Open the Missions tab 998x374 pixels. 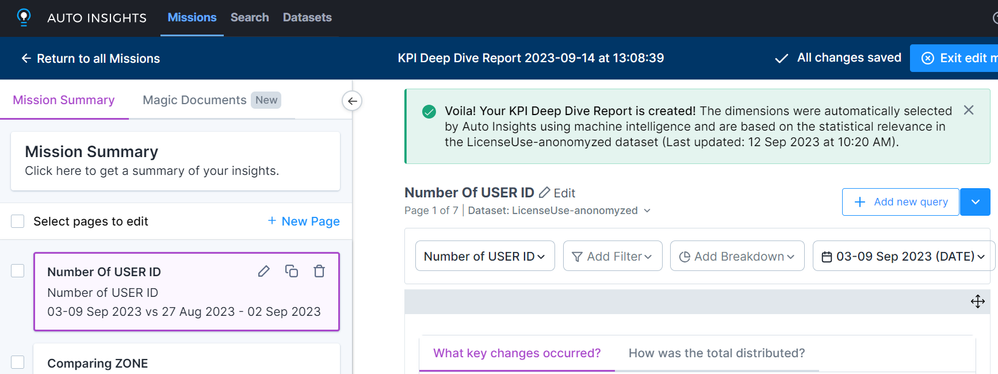coord(192,18)
